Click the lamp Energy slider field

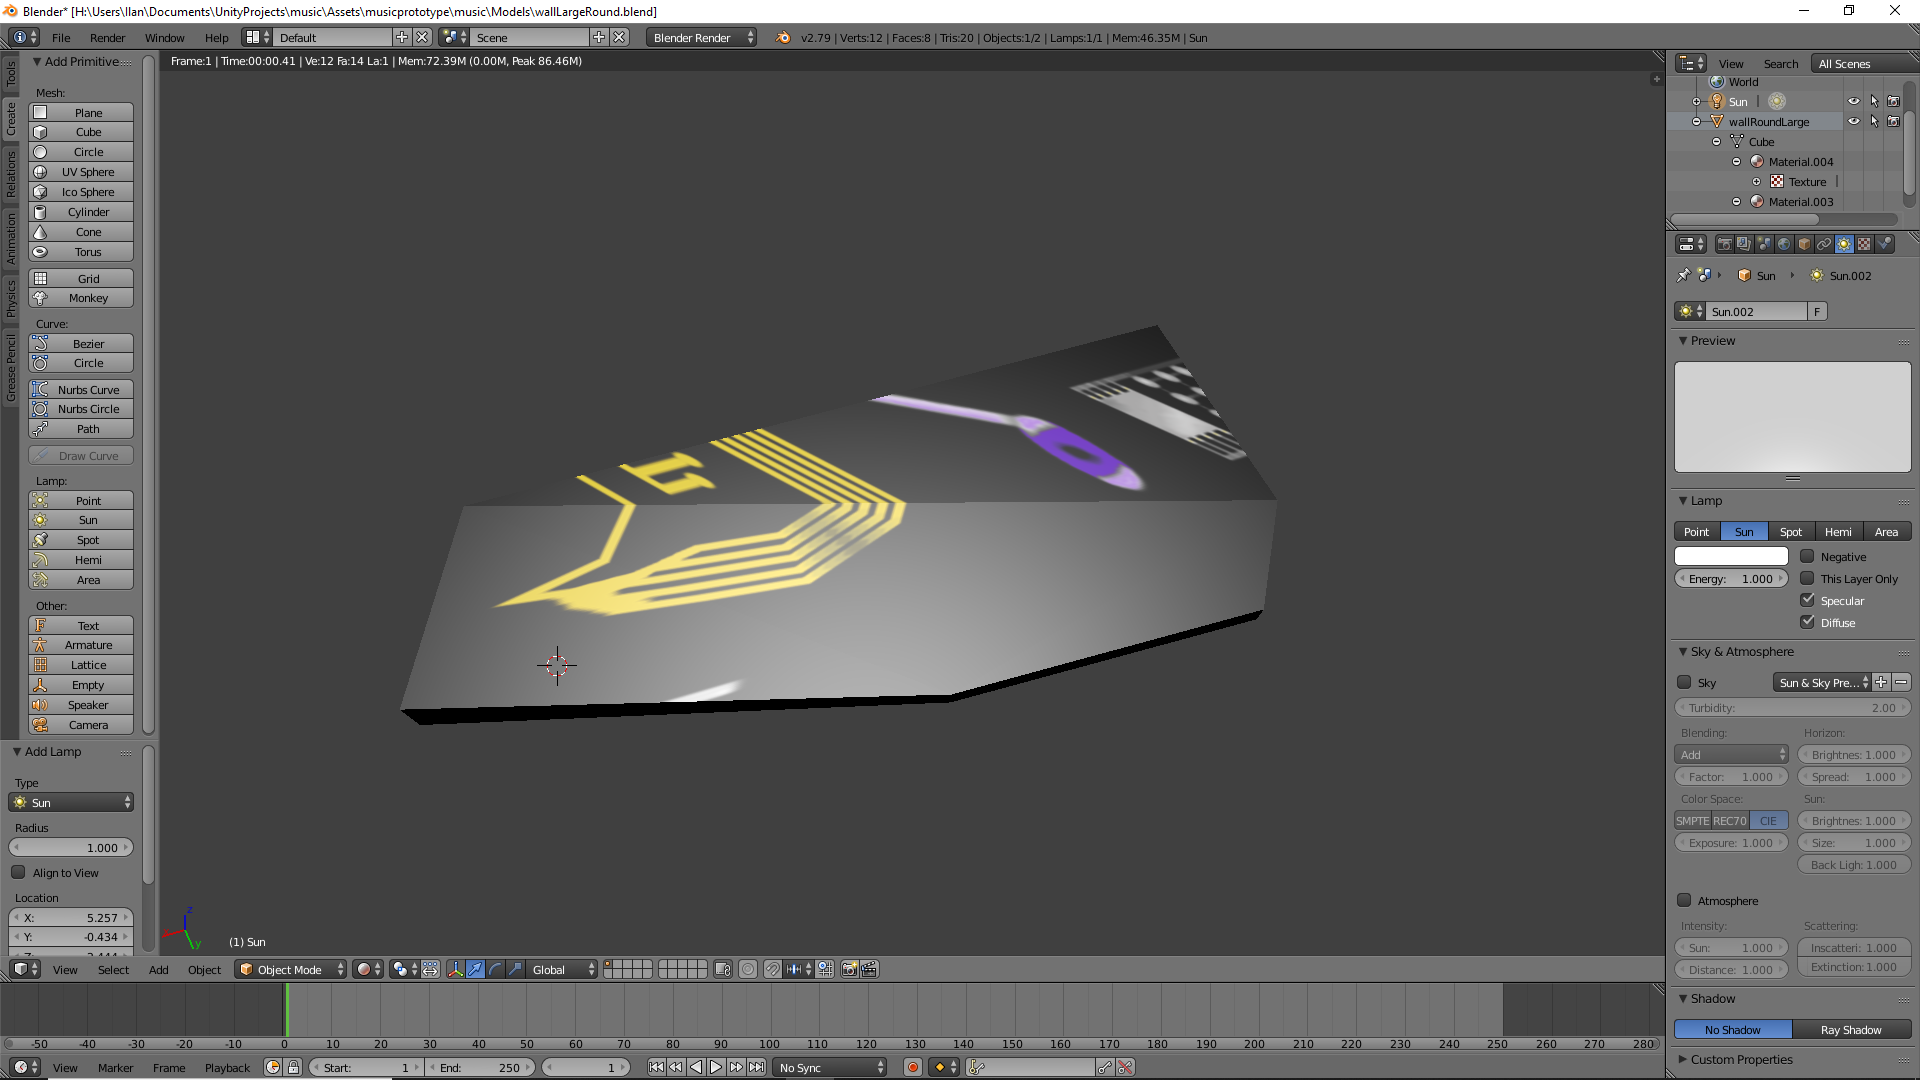pos(1731,578)
